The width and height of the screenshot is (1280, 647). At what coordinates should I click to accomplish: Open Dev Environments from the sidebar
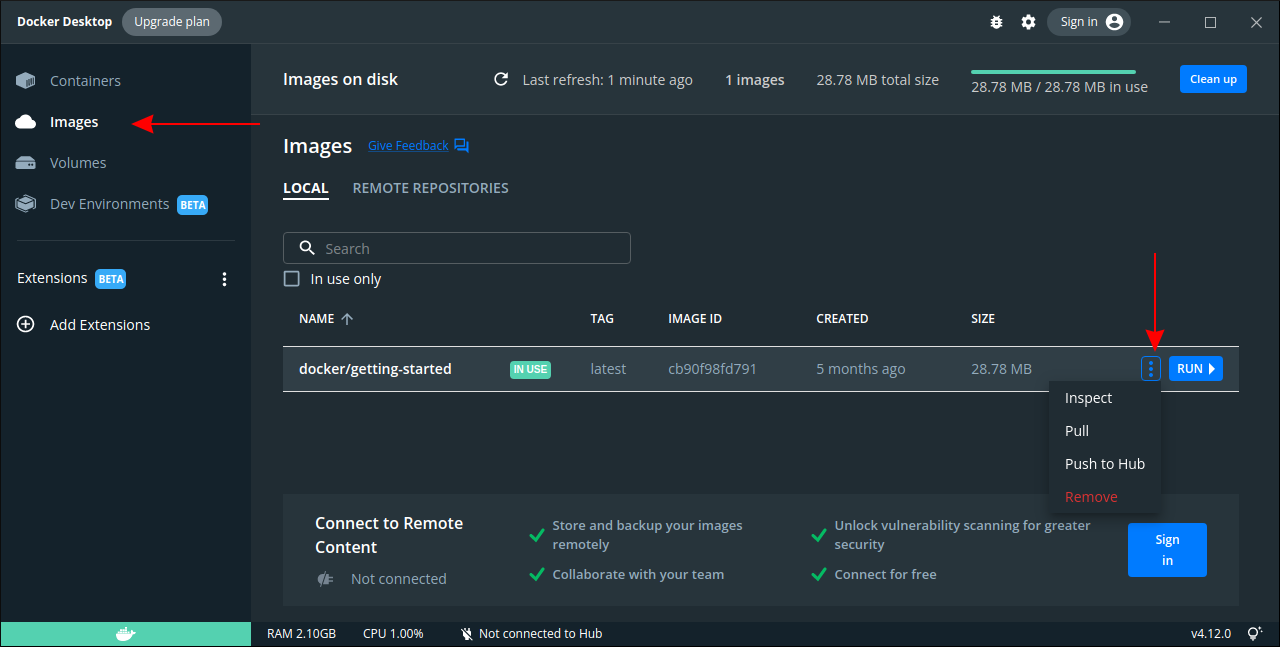[x=108, y=203]
